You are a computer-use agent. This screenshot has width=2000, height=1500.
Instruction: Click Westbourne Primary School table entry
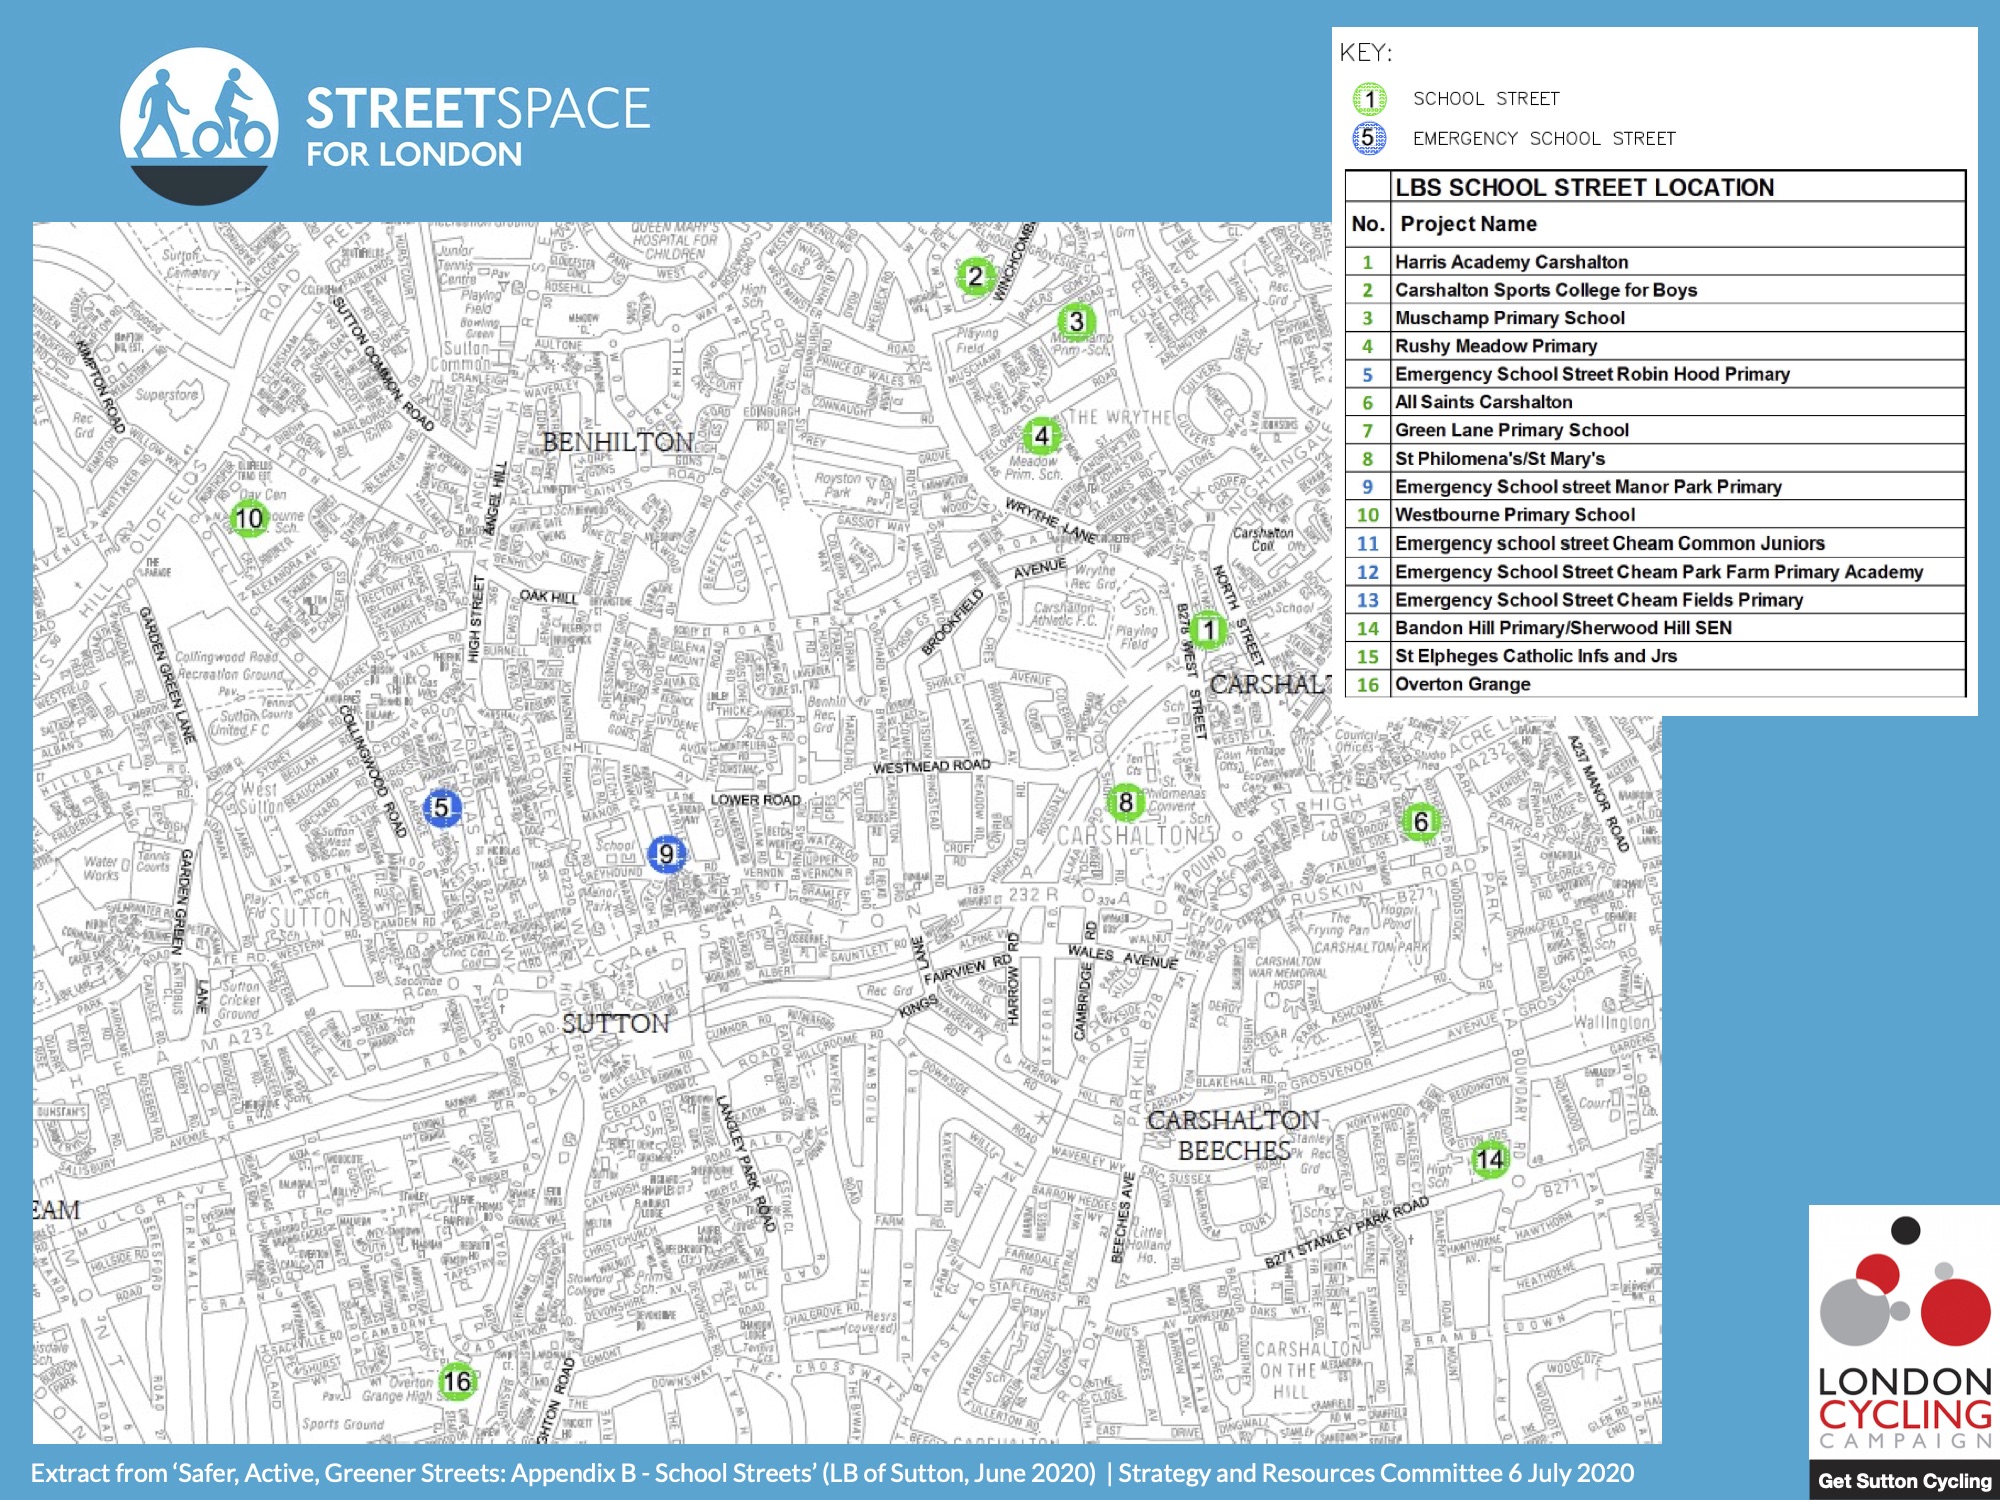tap(1514, 515)
